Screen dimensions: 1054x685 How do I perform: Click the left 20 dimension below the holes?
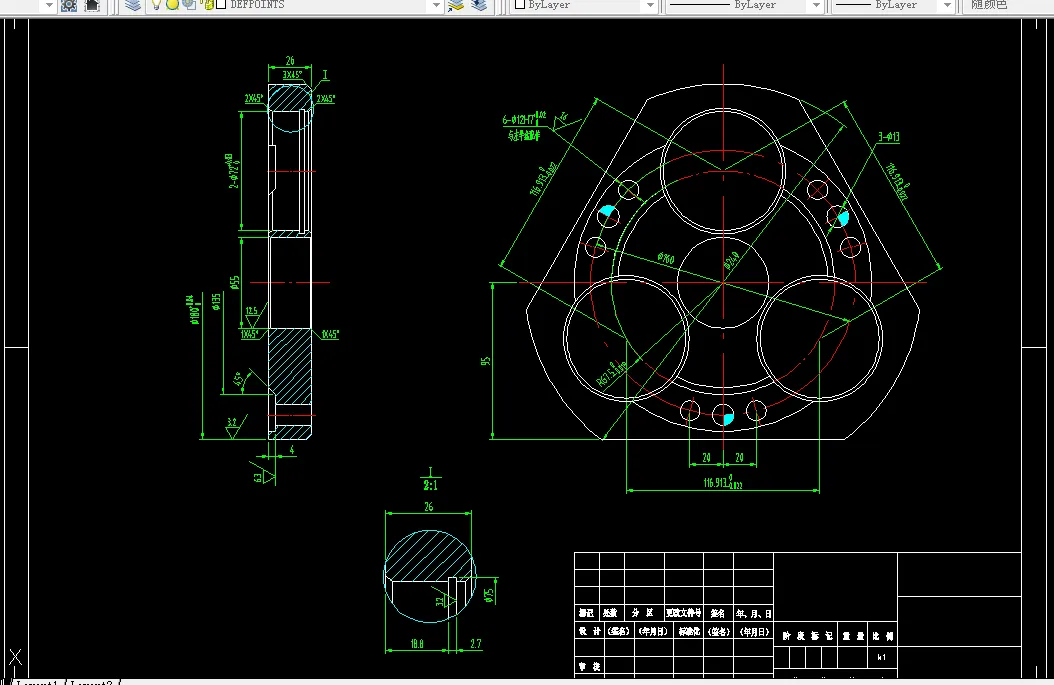706,457
